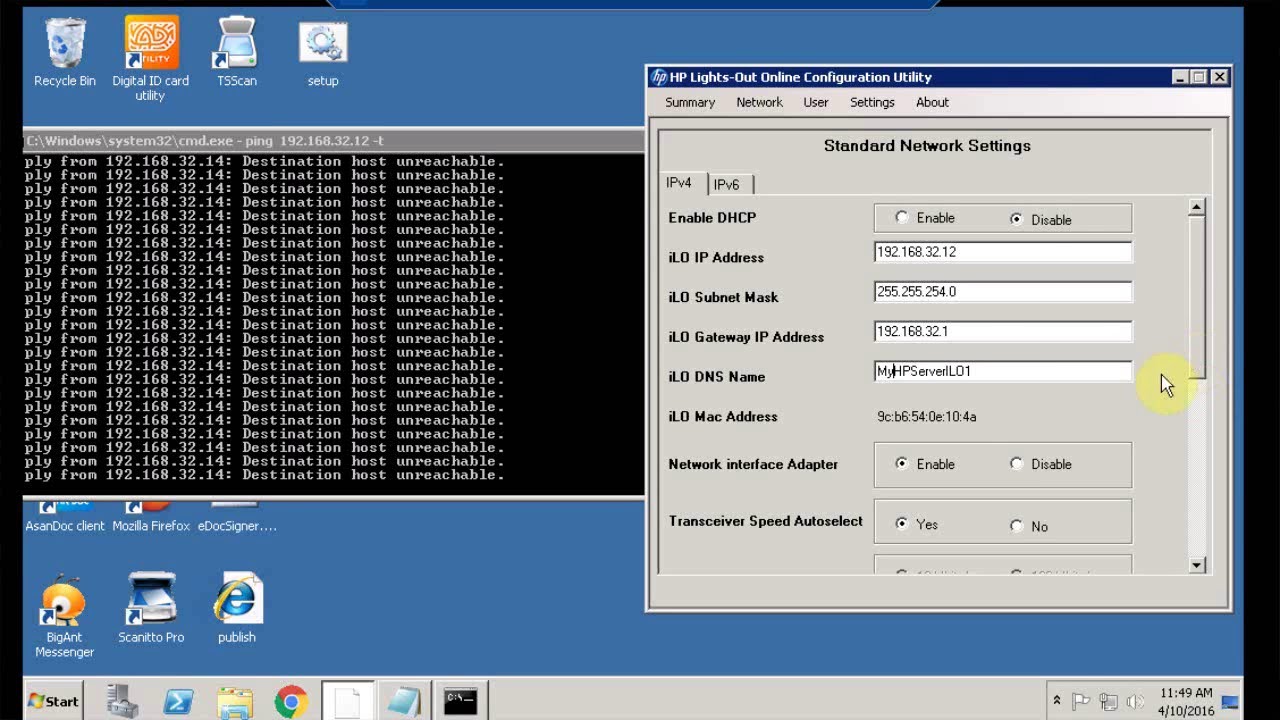
Task: Launch BigAnt Messenger desktop shortcut
Action: point(64,616)
